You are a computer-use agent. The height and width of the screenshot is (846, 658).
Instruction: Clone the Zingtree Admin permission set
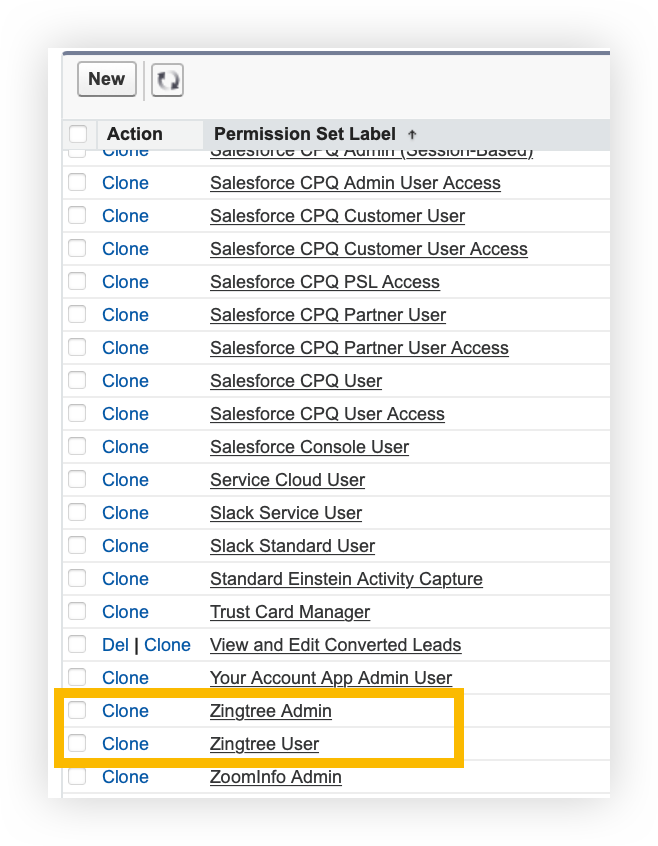tap(125, 711)
